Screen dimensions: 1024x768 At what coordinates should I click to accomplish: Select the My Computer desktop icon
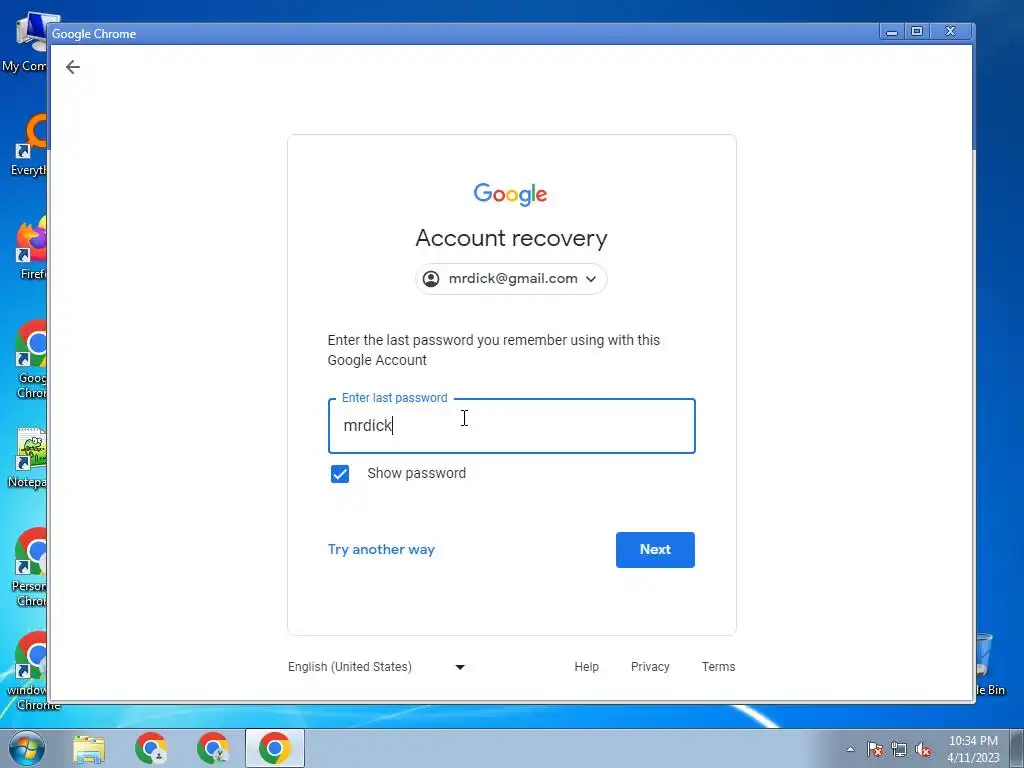click(25, 42)
